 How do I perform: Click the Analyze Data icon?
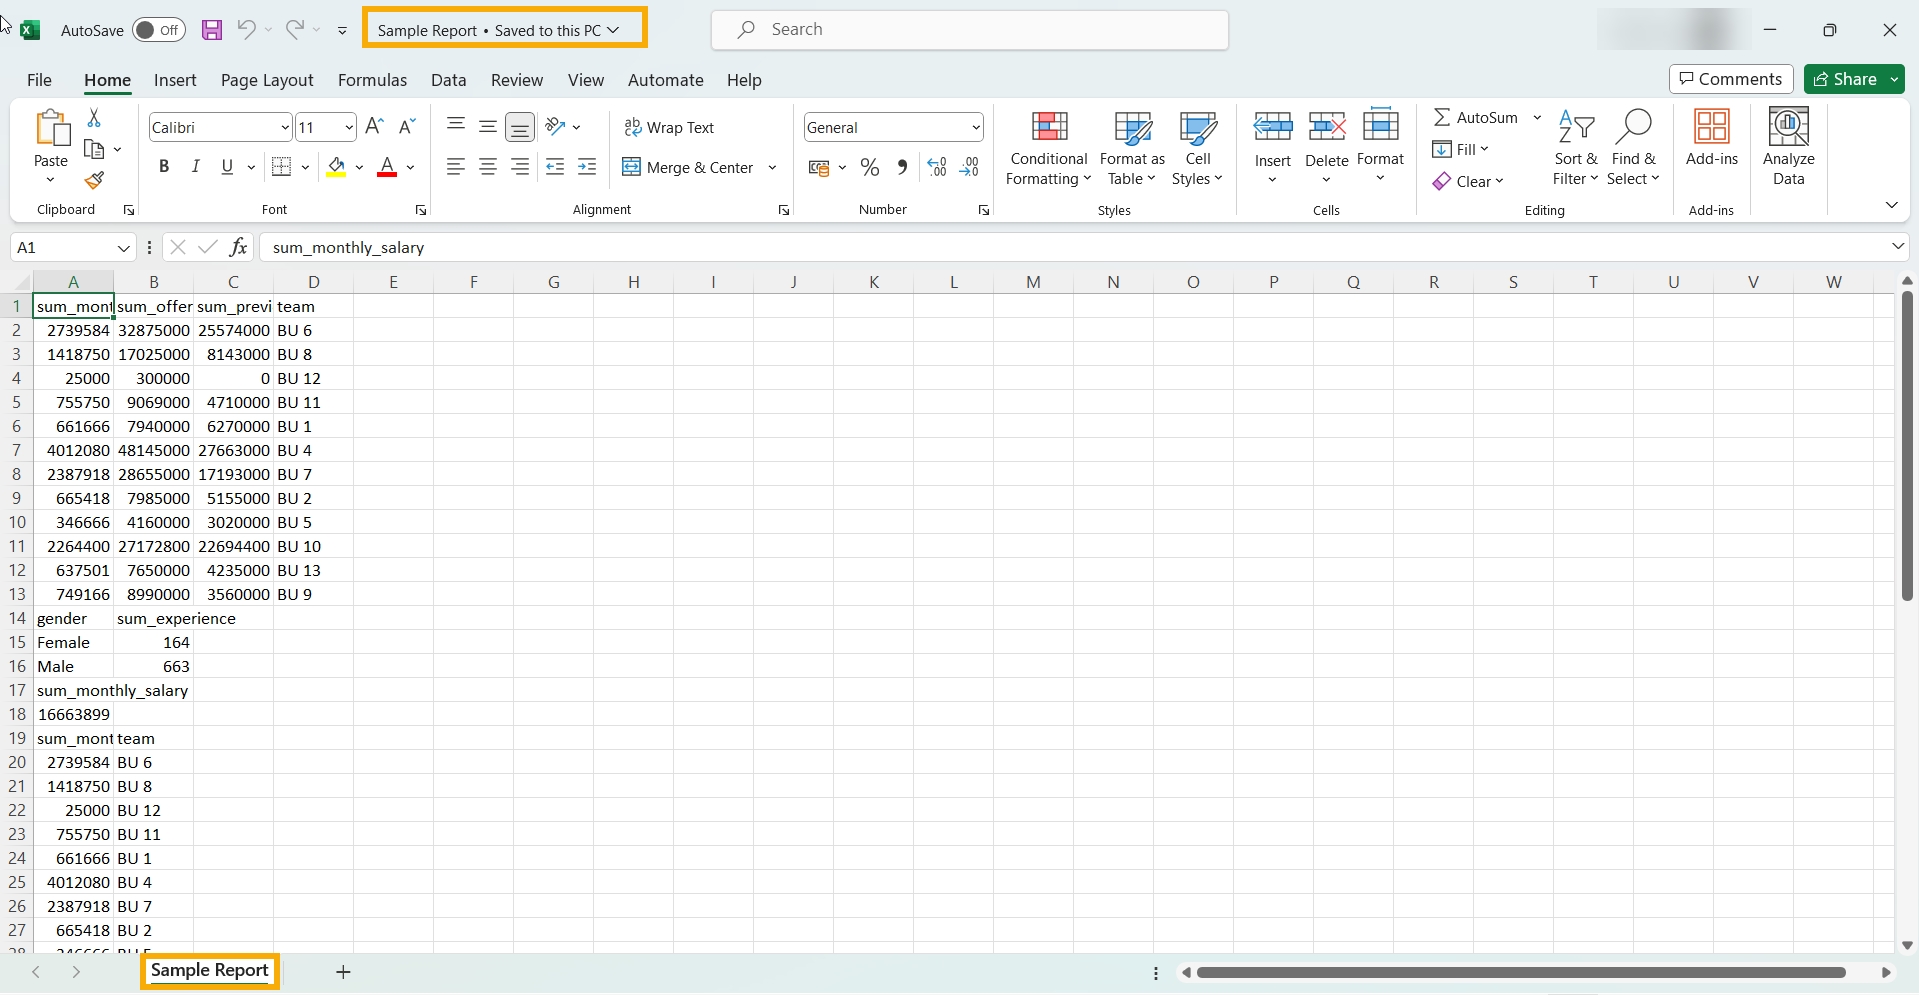click(1788, 148)
